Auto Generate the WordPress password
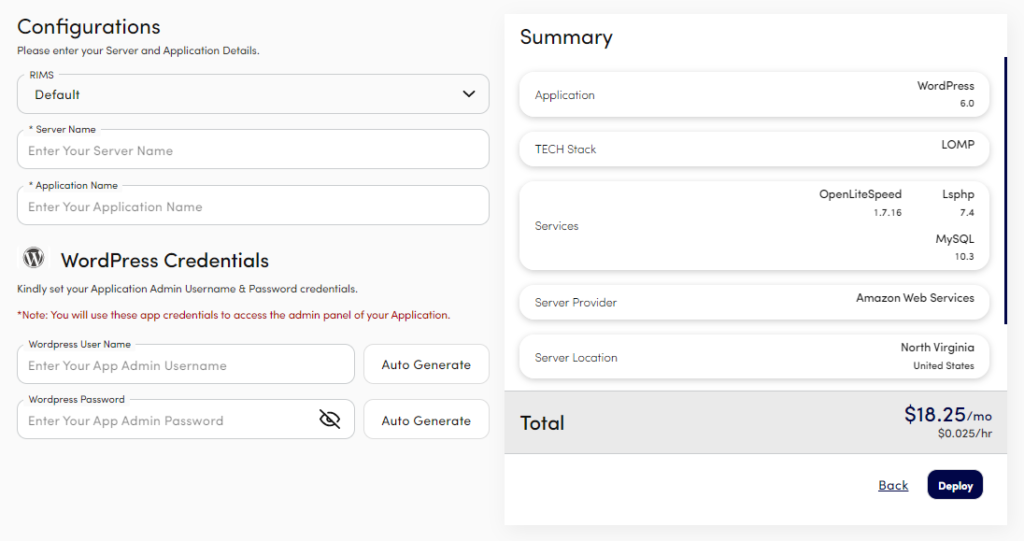The height and width of the screenshot is (541, 1024). coord(426,420)
